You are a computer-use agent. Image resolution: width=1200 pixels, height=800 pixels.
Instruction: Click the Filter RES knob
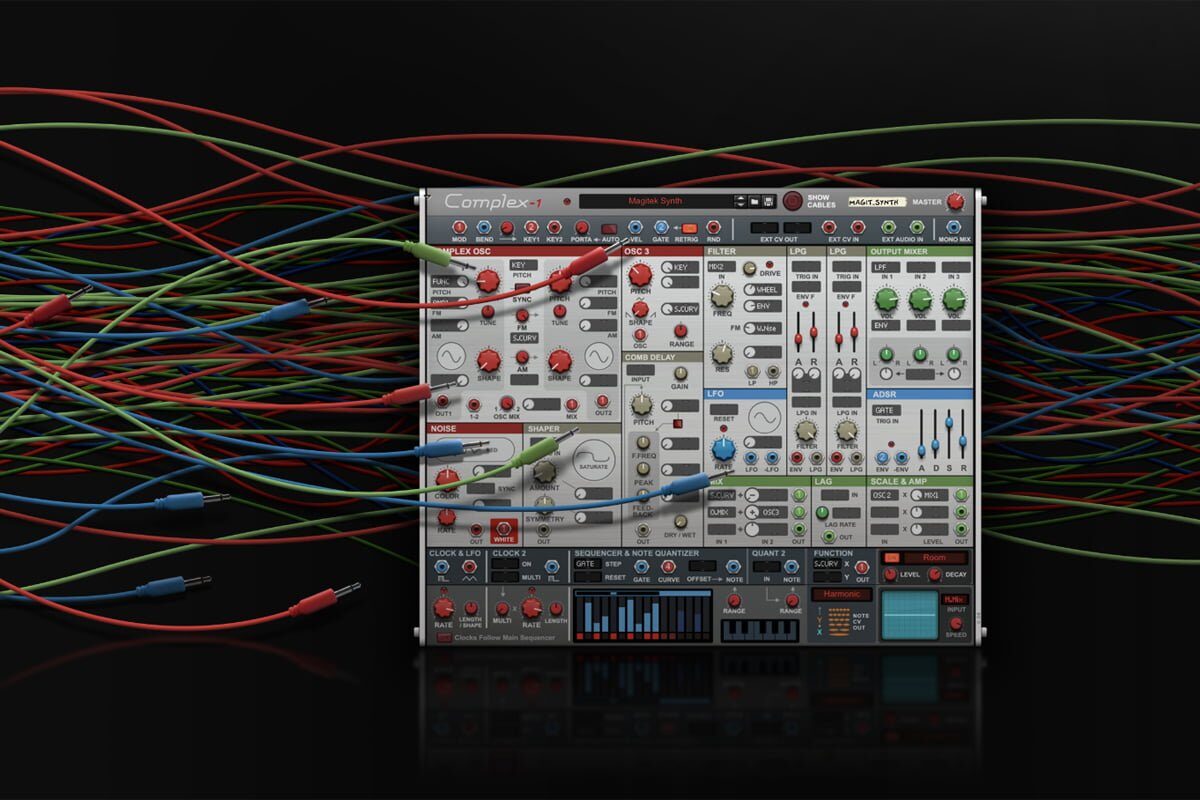click(721, 353)
